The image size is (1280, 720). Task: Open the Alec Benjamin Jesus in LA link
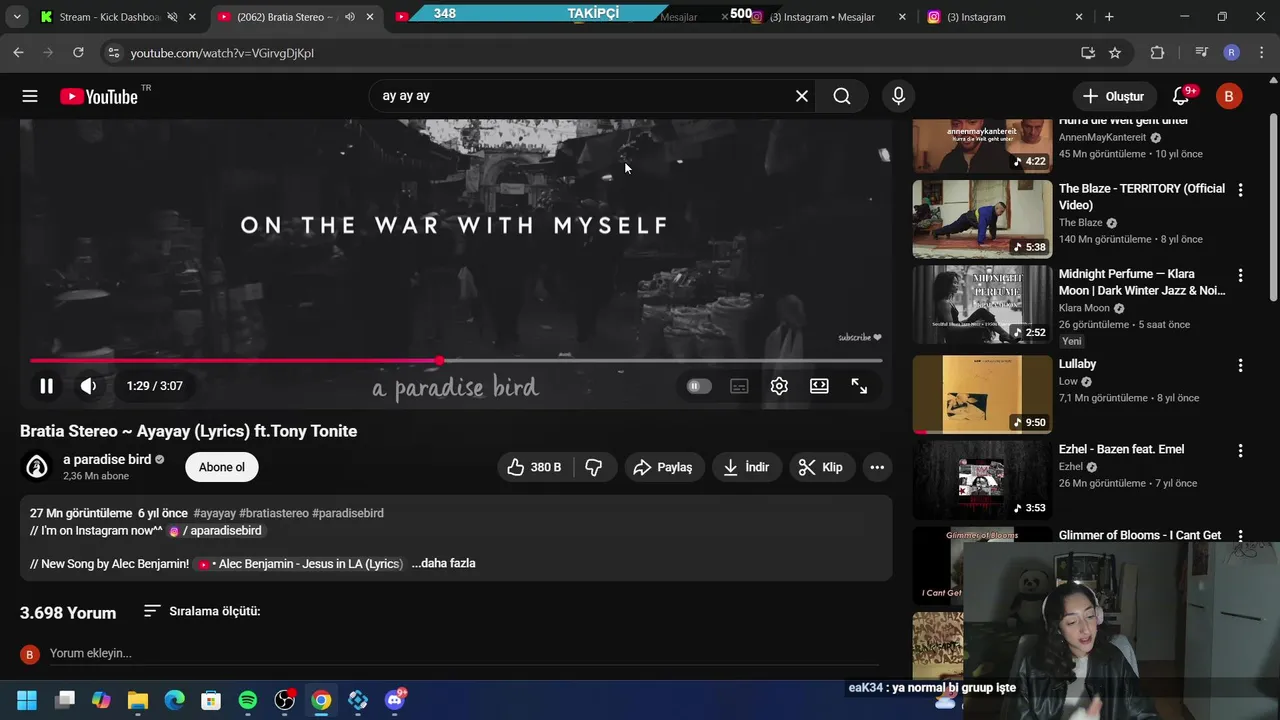(x=300, y=564)
